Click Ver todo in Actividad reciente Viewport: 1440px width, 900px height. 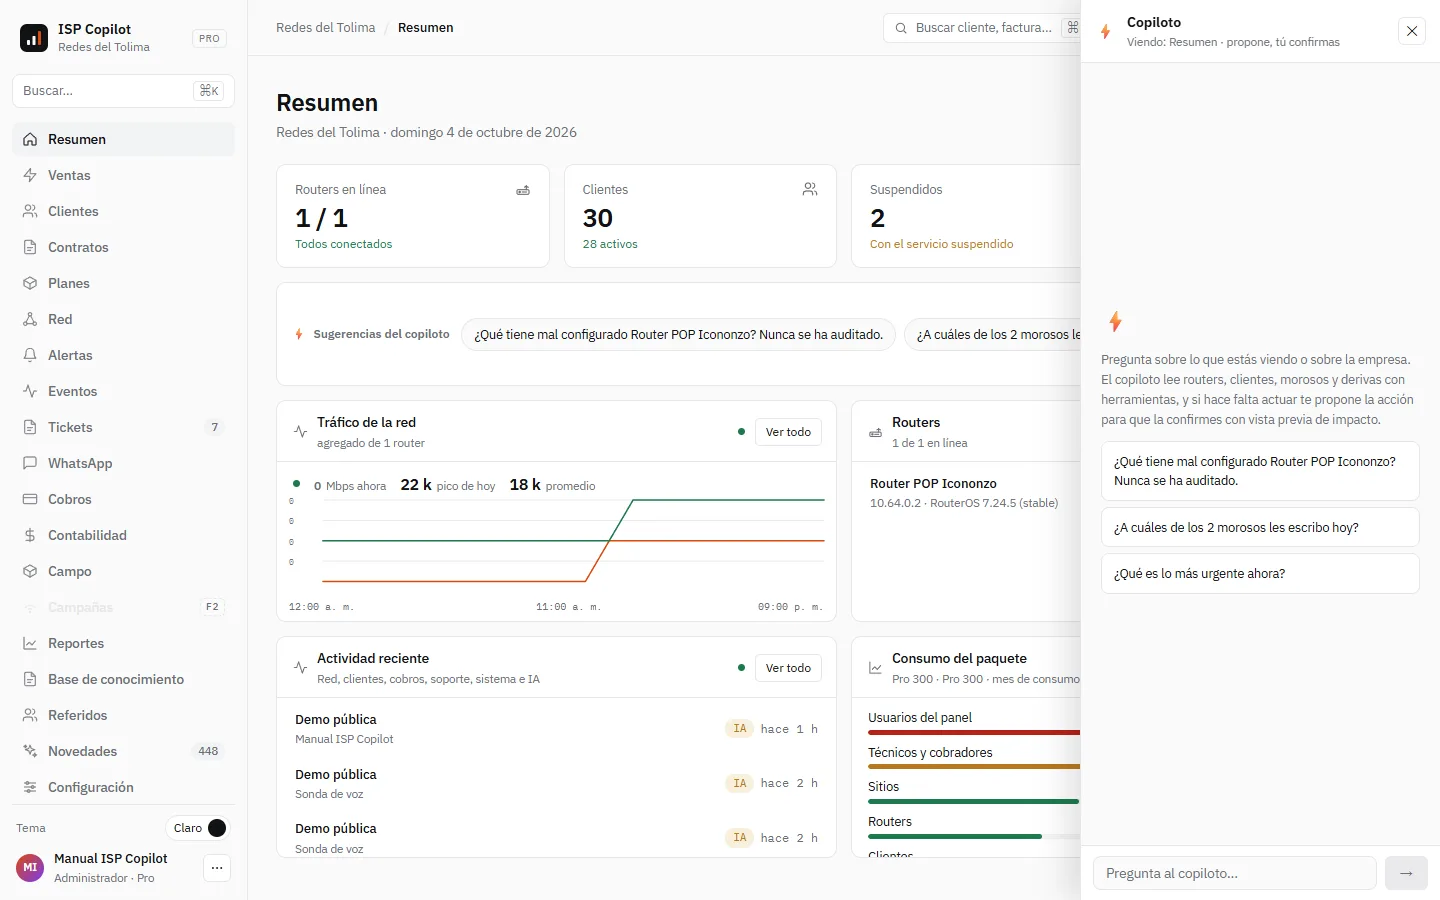[788, 668]
